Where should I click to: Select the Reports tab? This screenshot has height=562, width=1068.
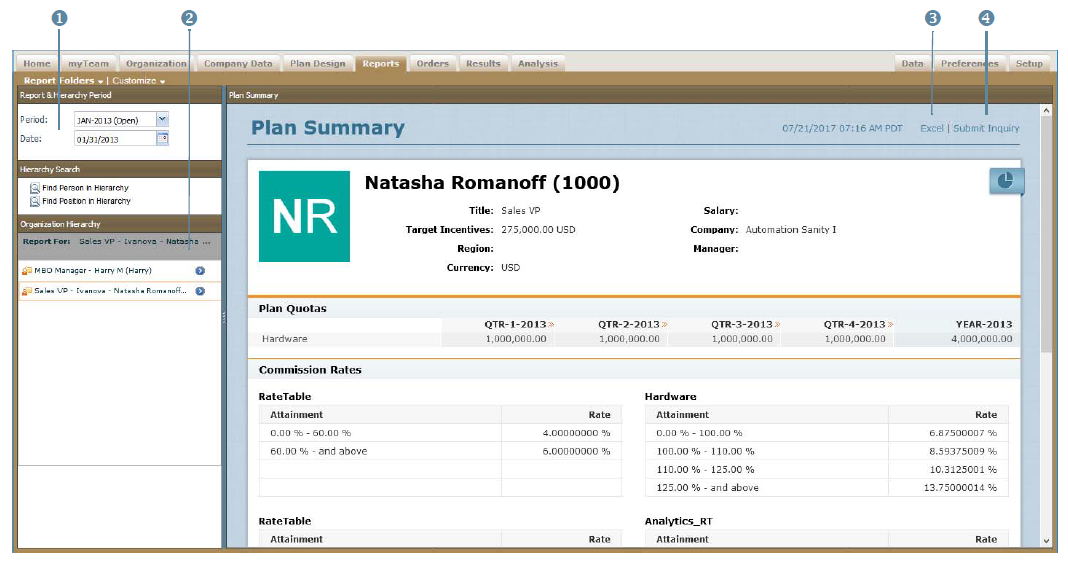381,63
